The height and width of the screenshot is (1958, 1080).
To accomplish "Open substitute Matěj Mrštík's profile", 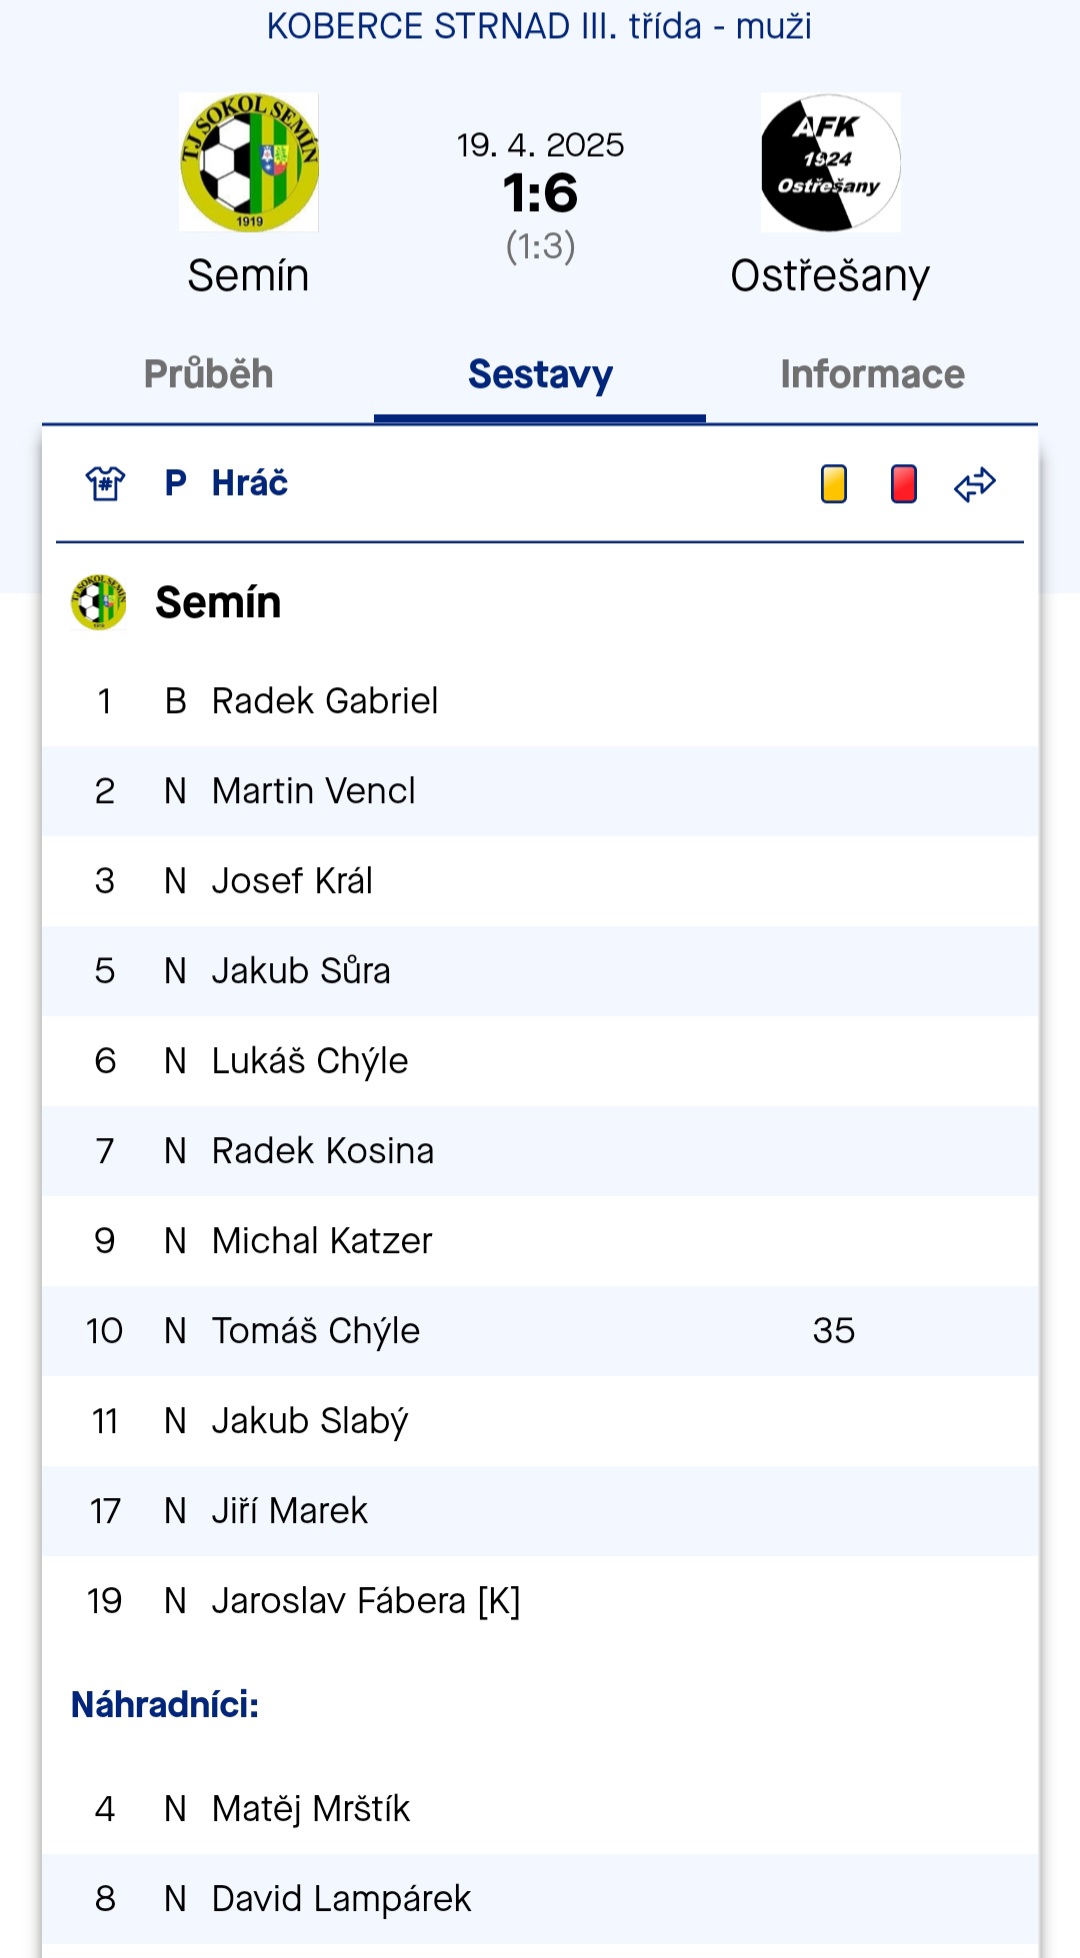I will click(311, 1809).
